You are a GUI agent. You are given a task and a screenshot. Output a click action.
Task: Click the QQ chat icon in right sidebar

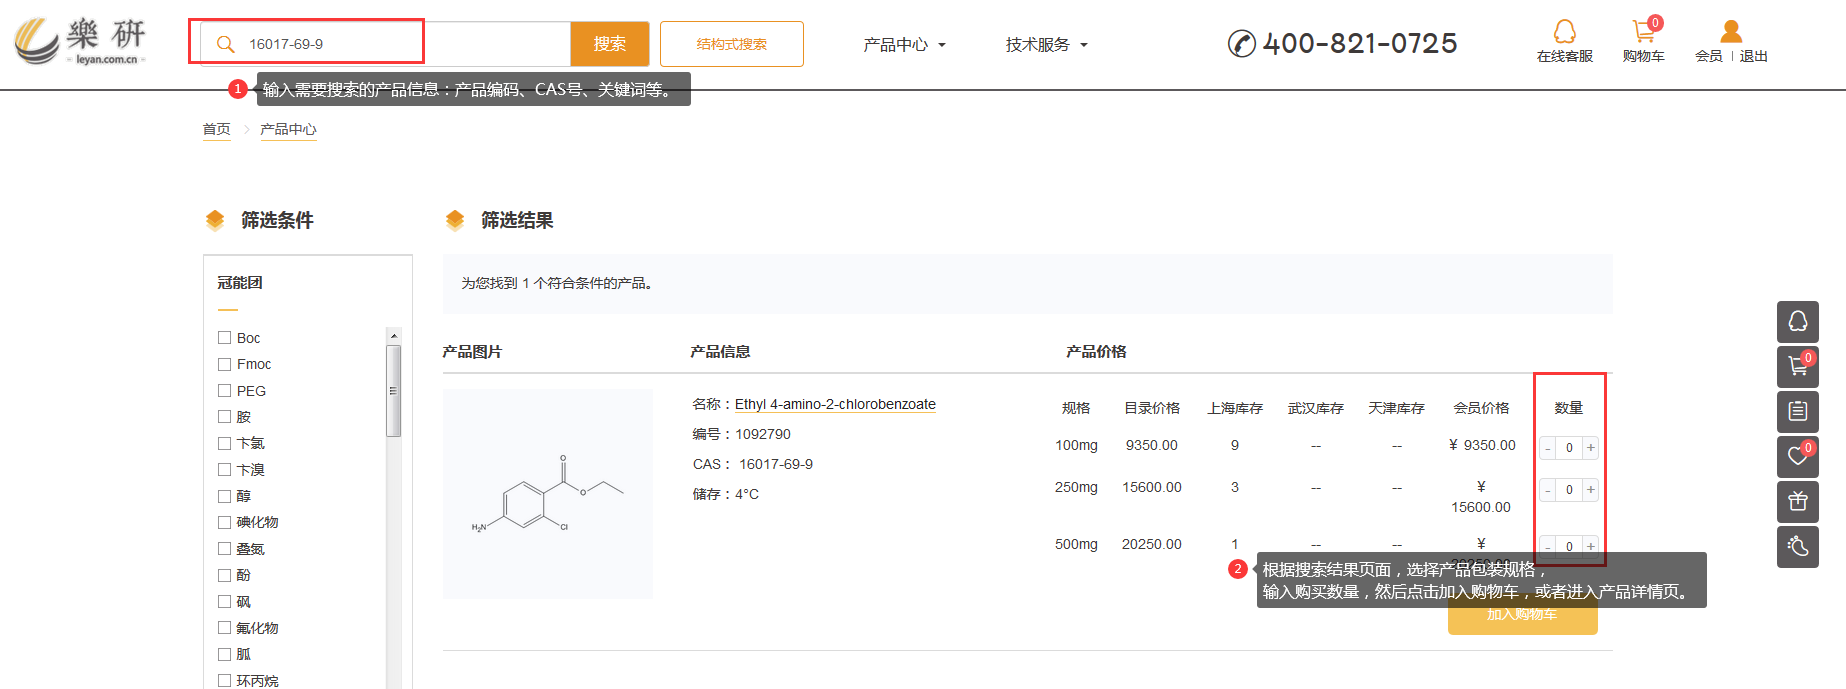[x=1797, y=322]
